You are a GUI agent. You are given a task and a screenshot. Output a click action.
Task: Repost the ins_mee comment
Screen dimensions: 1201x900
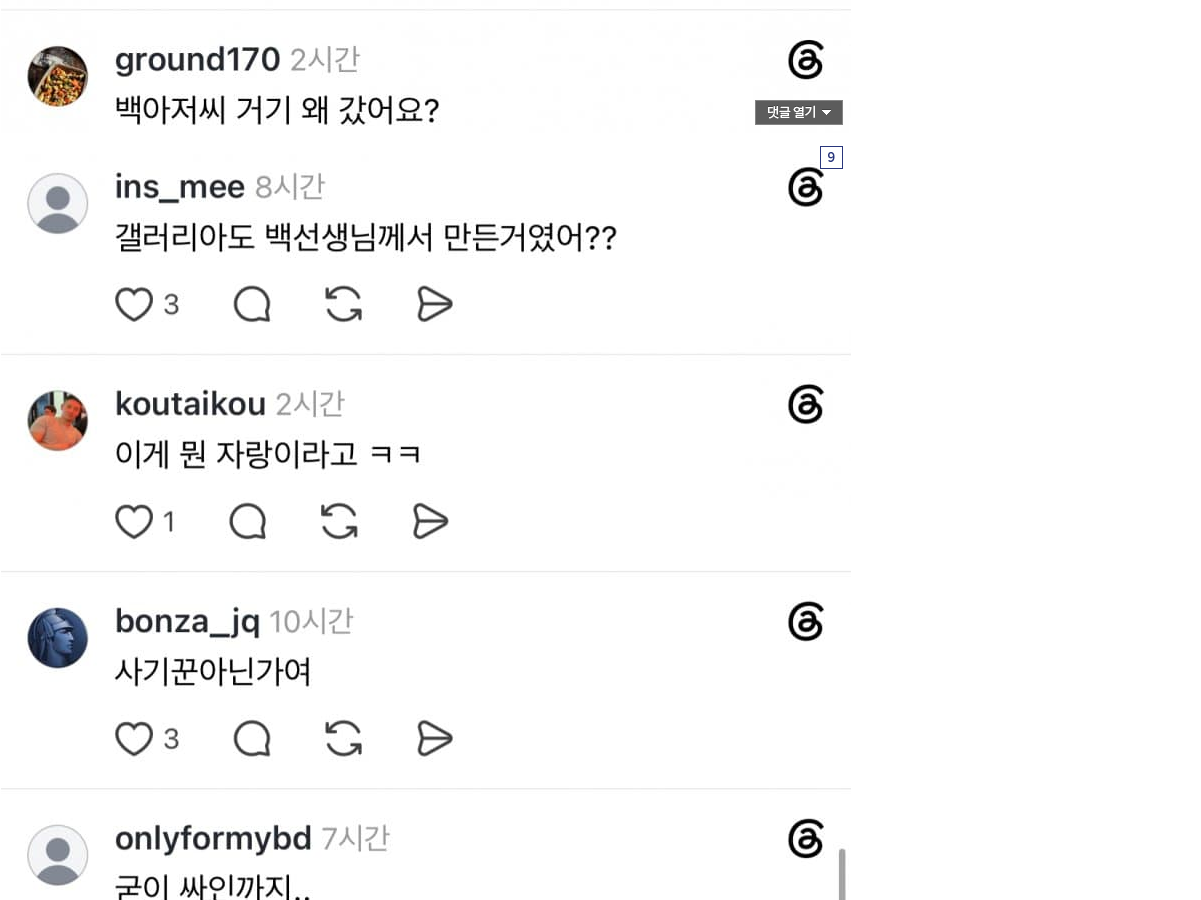[343, 304]
